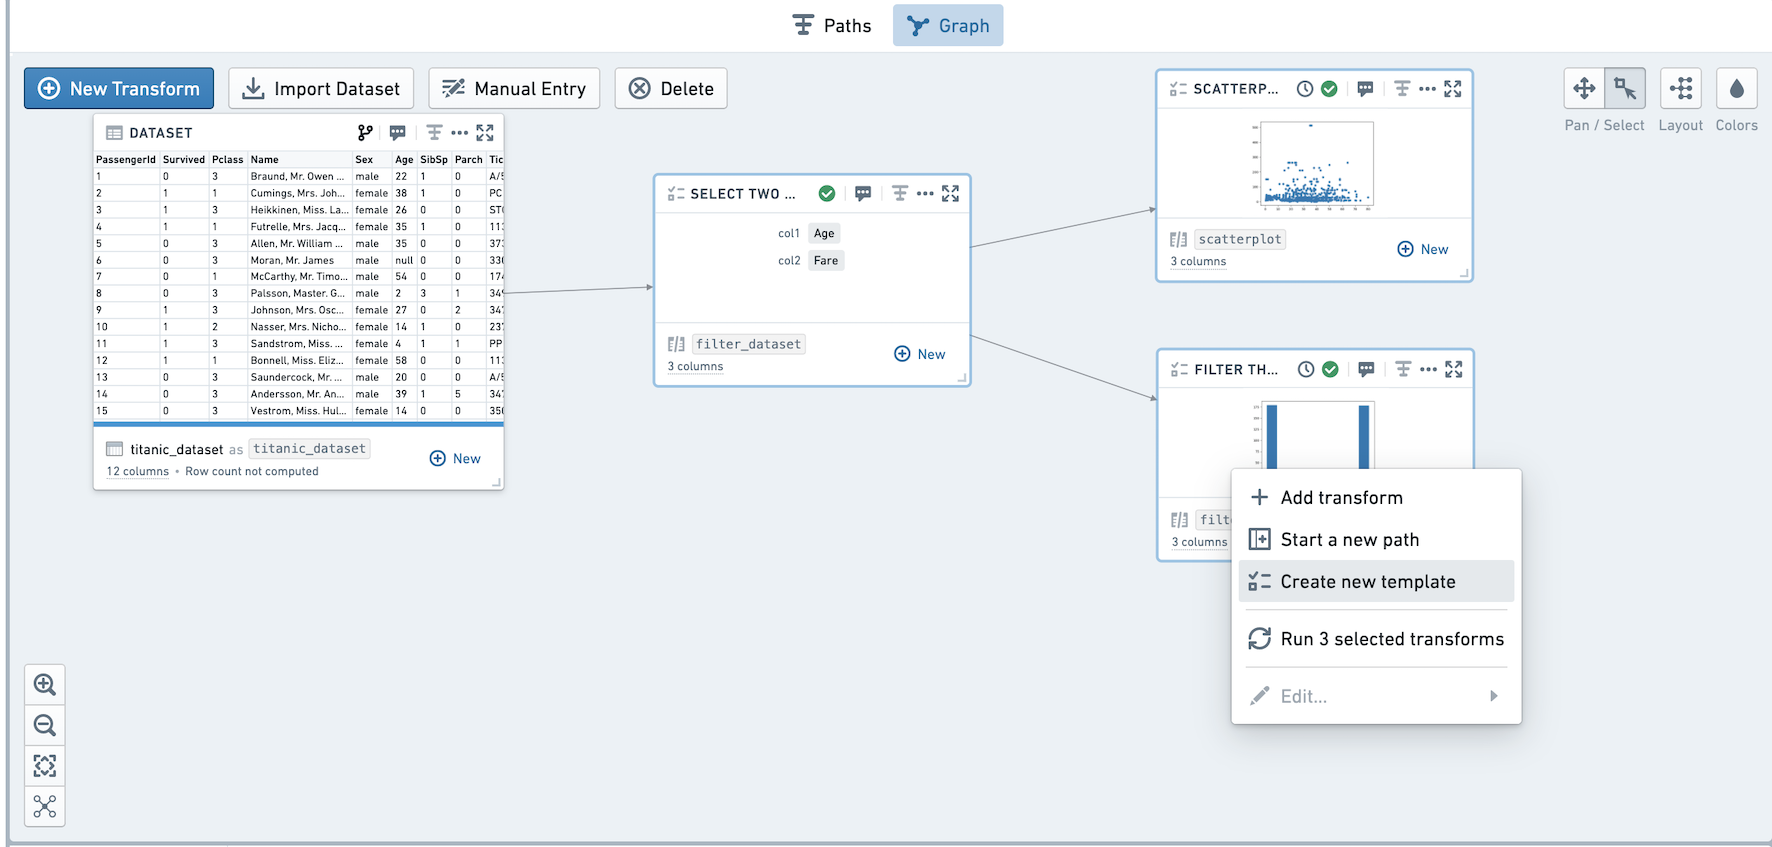Image resolution: width=1772 pixels, height=847 pixels.
Task: Click New on filter_dataset node
Action: click(x=920, y=354)
